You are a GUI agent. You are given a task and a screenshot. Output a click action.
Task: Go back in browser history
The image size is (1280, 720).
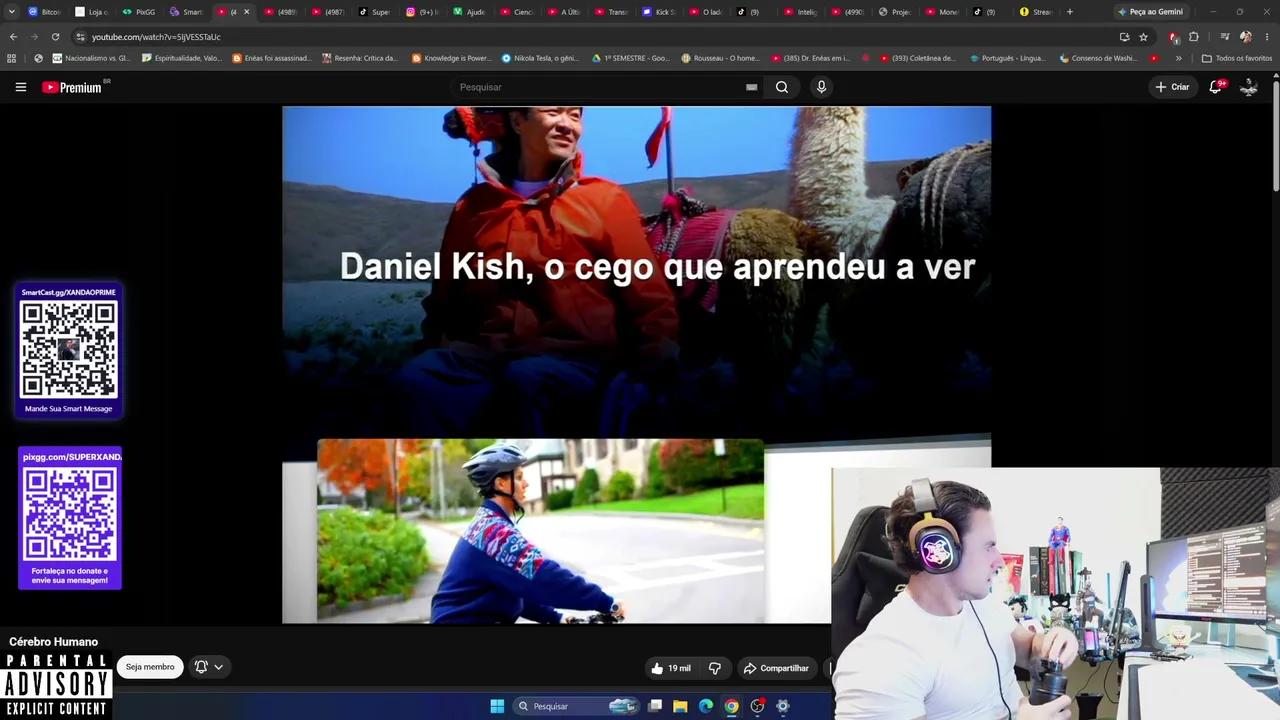click(13, 37)
